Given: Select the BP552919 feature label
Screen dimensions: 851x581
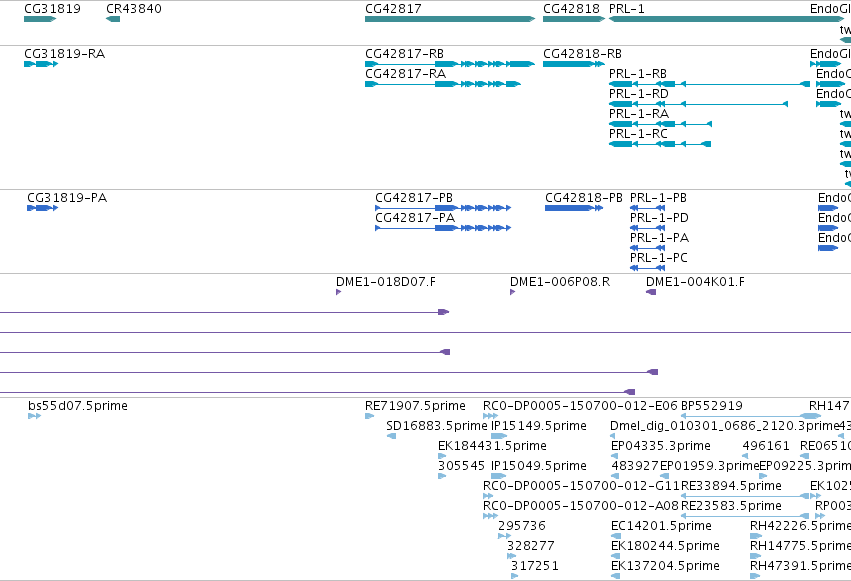Looking at the screenshot, I should coord(712,406).
